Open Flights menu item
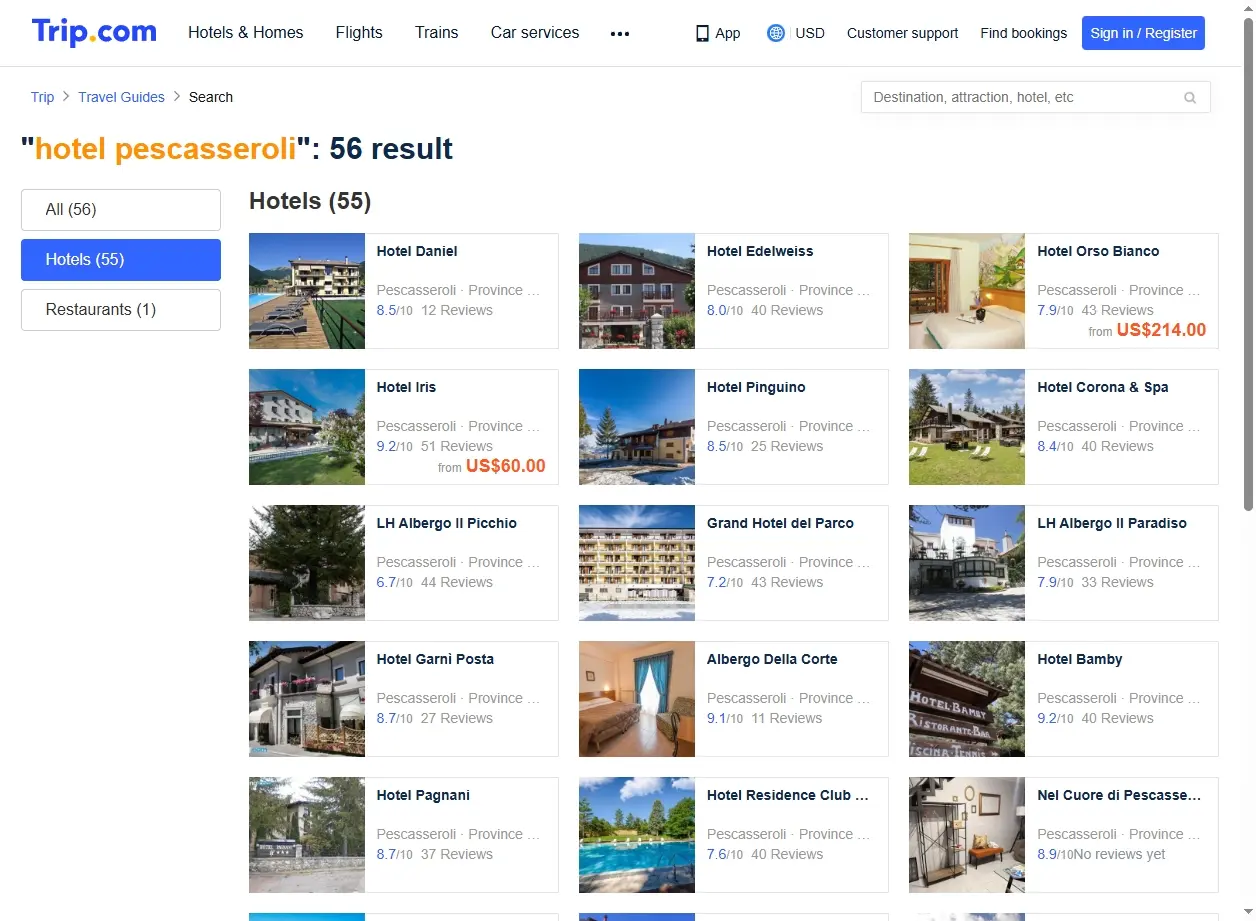 359,32
